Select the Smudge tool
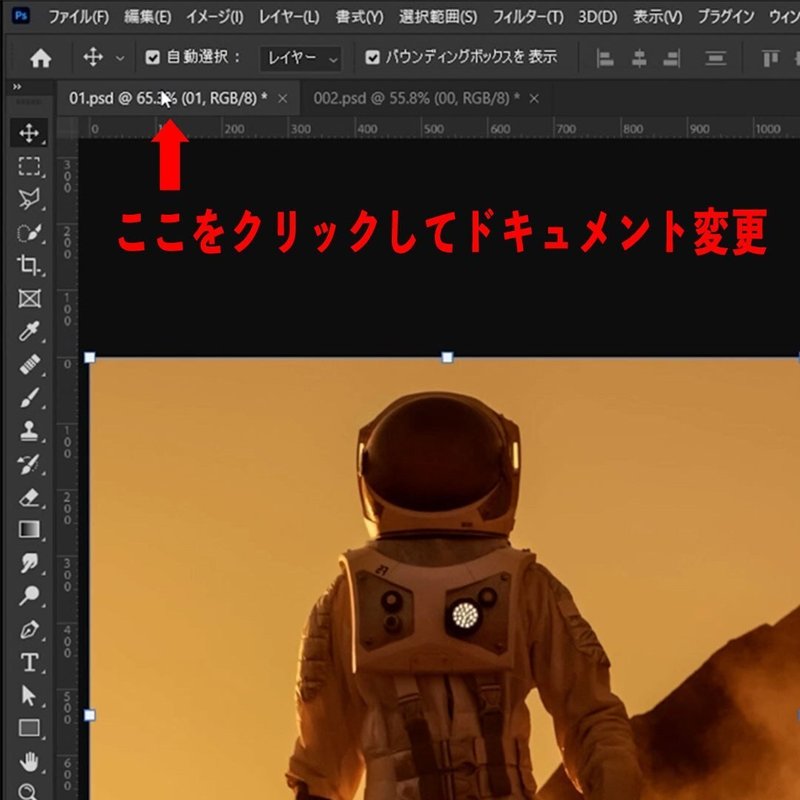 coord(29,563)
